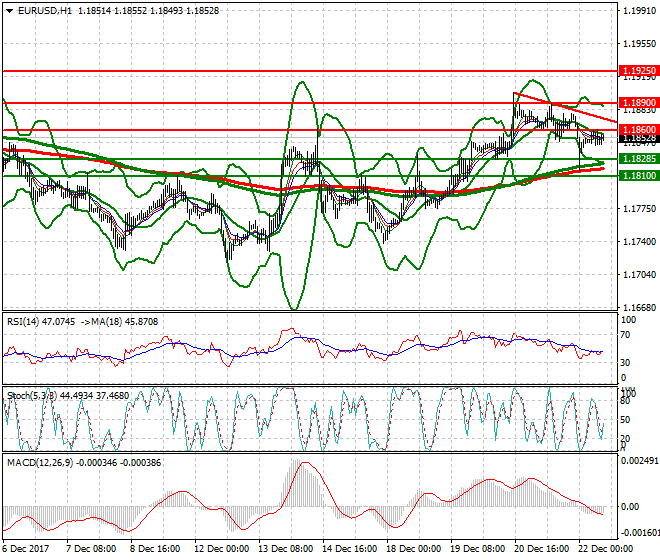Select the descending red trendline near 1.18900
This screenshot has height=560, width=660.
pyautogui.click(x=565, y=107)
